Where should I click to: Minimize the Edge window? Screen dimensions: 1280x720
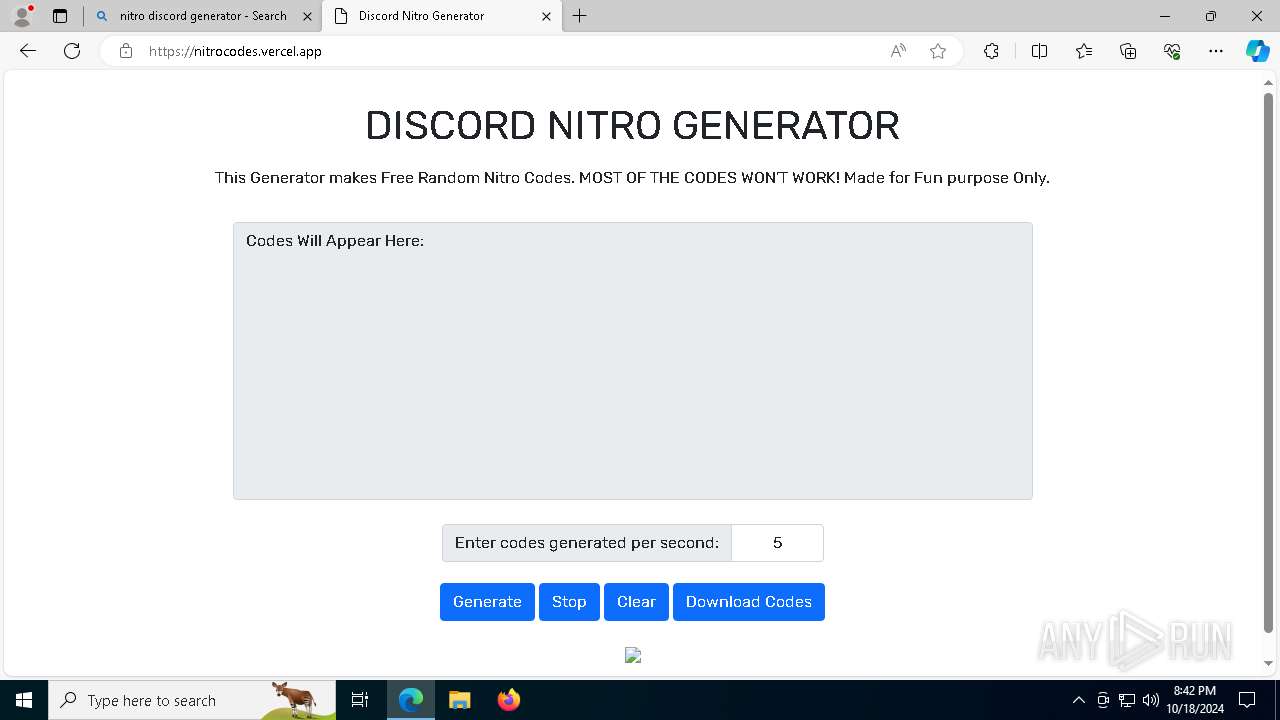click(x=1165, y=16)
